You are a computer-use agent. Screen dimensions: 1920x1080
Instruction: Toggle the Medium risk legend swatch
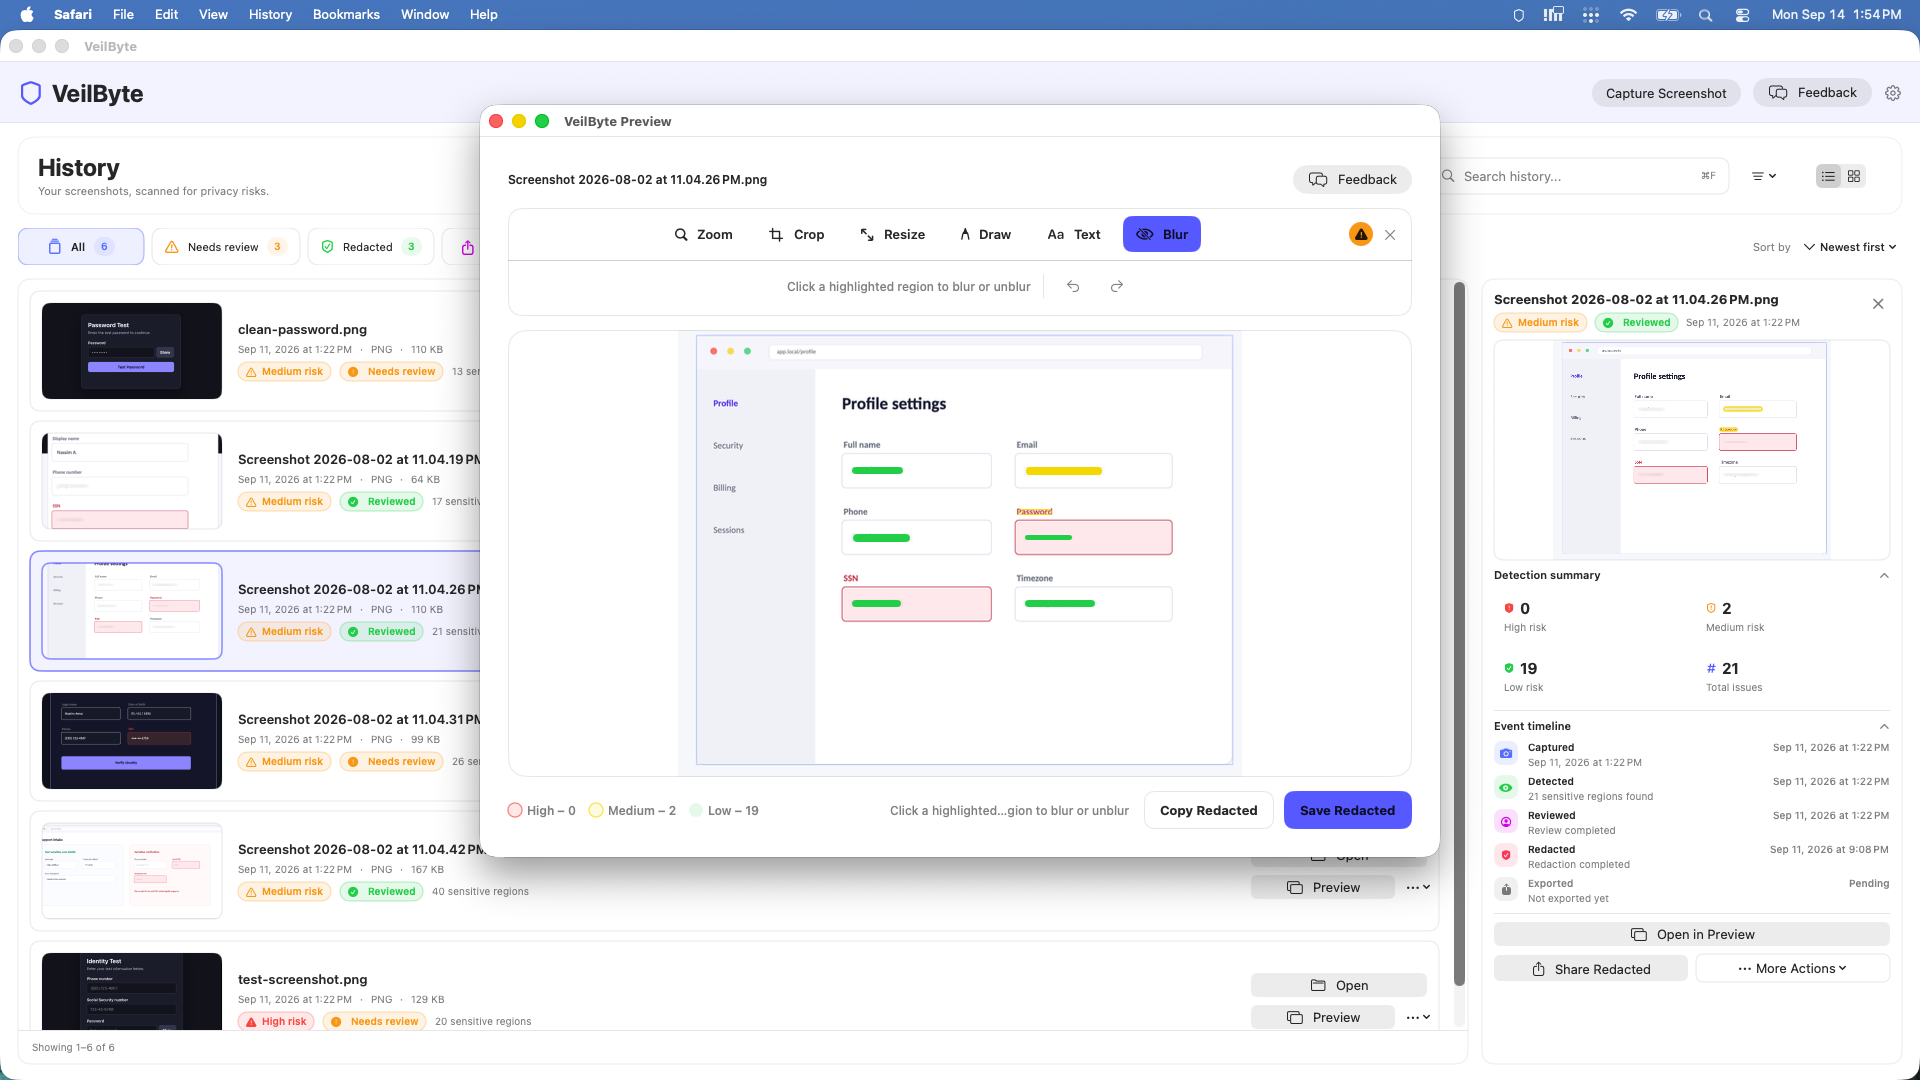[596, 810]
